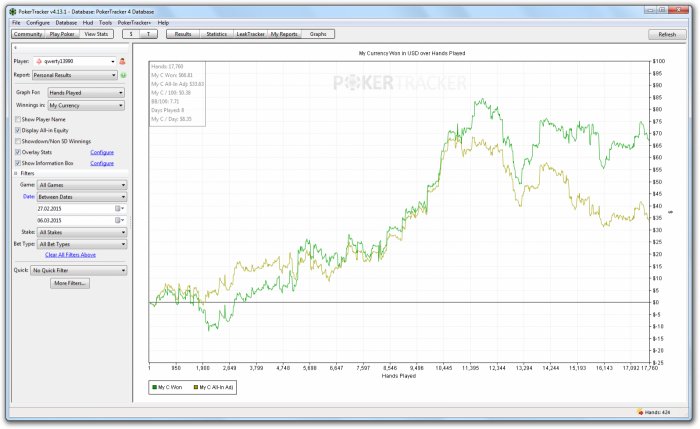The height and width of the screenshot is (429, 700).
Task: Click the hands status icon in status bar
Action: 640,411
